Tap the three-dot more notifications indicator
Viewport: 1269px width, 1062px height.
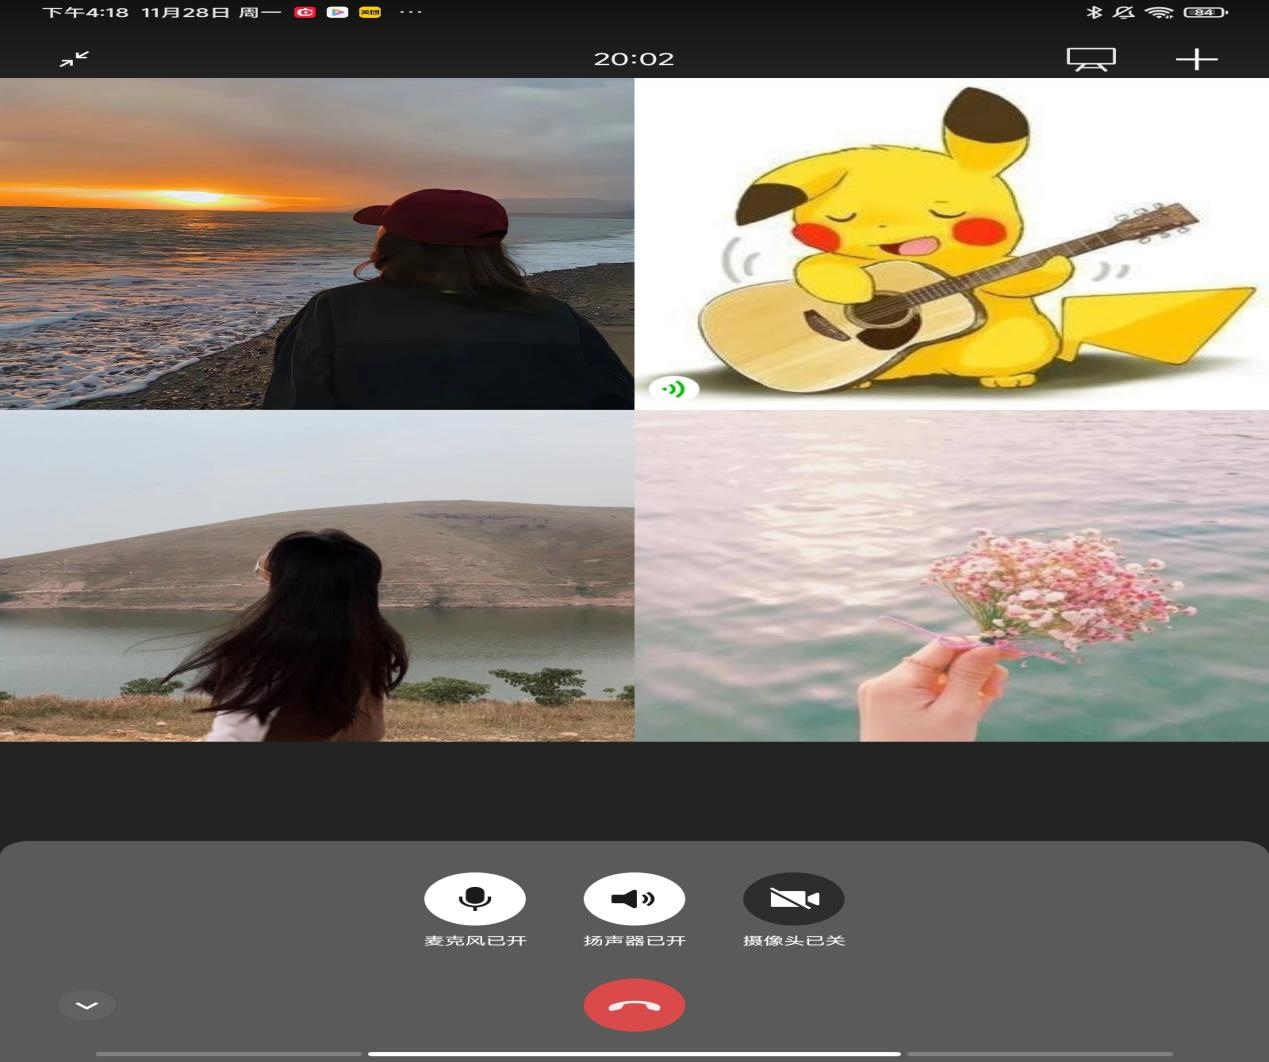coord(410,12)
